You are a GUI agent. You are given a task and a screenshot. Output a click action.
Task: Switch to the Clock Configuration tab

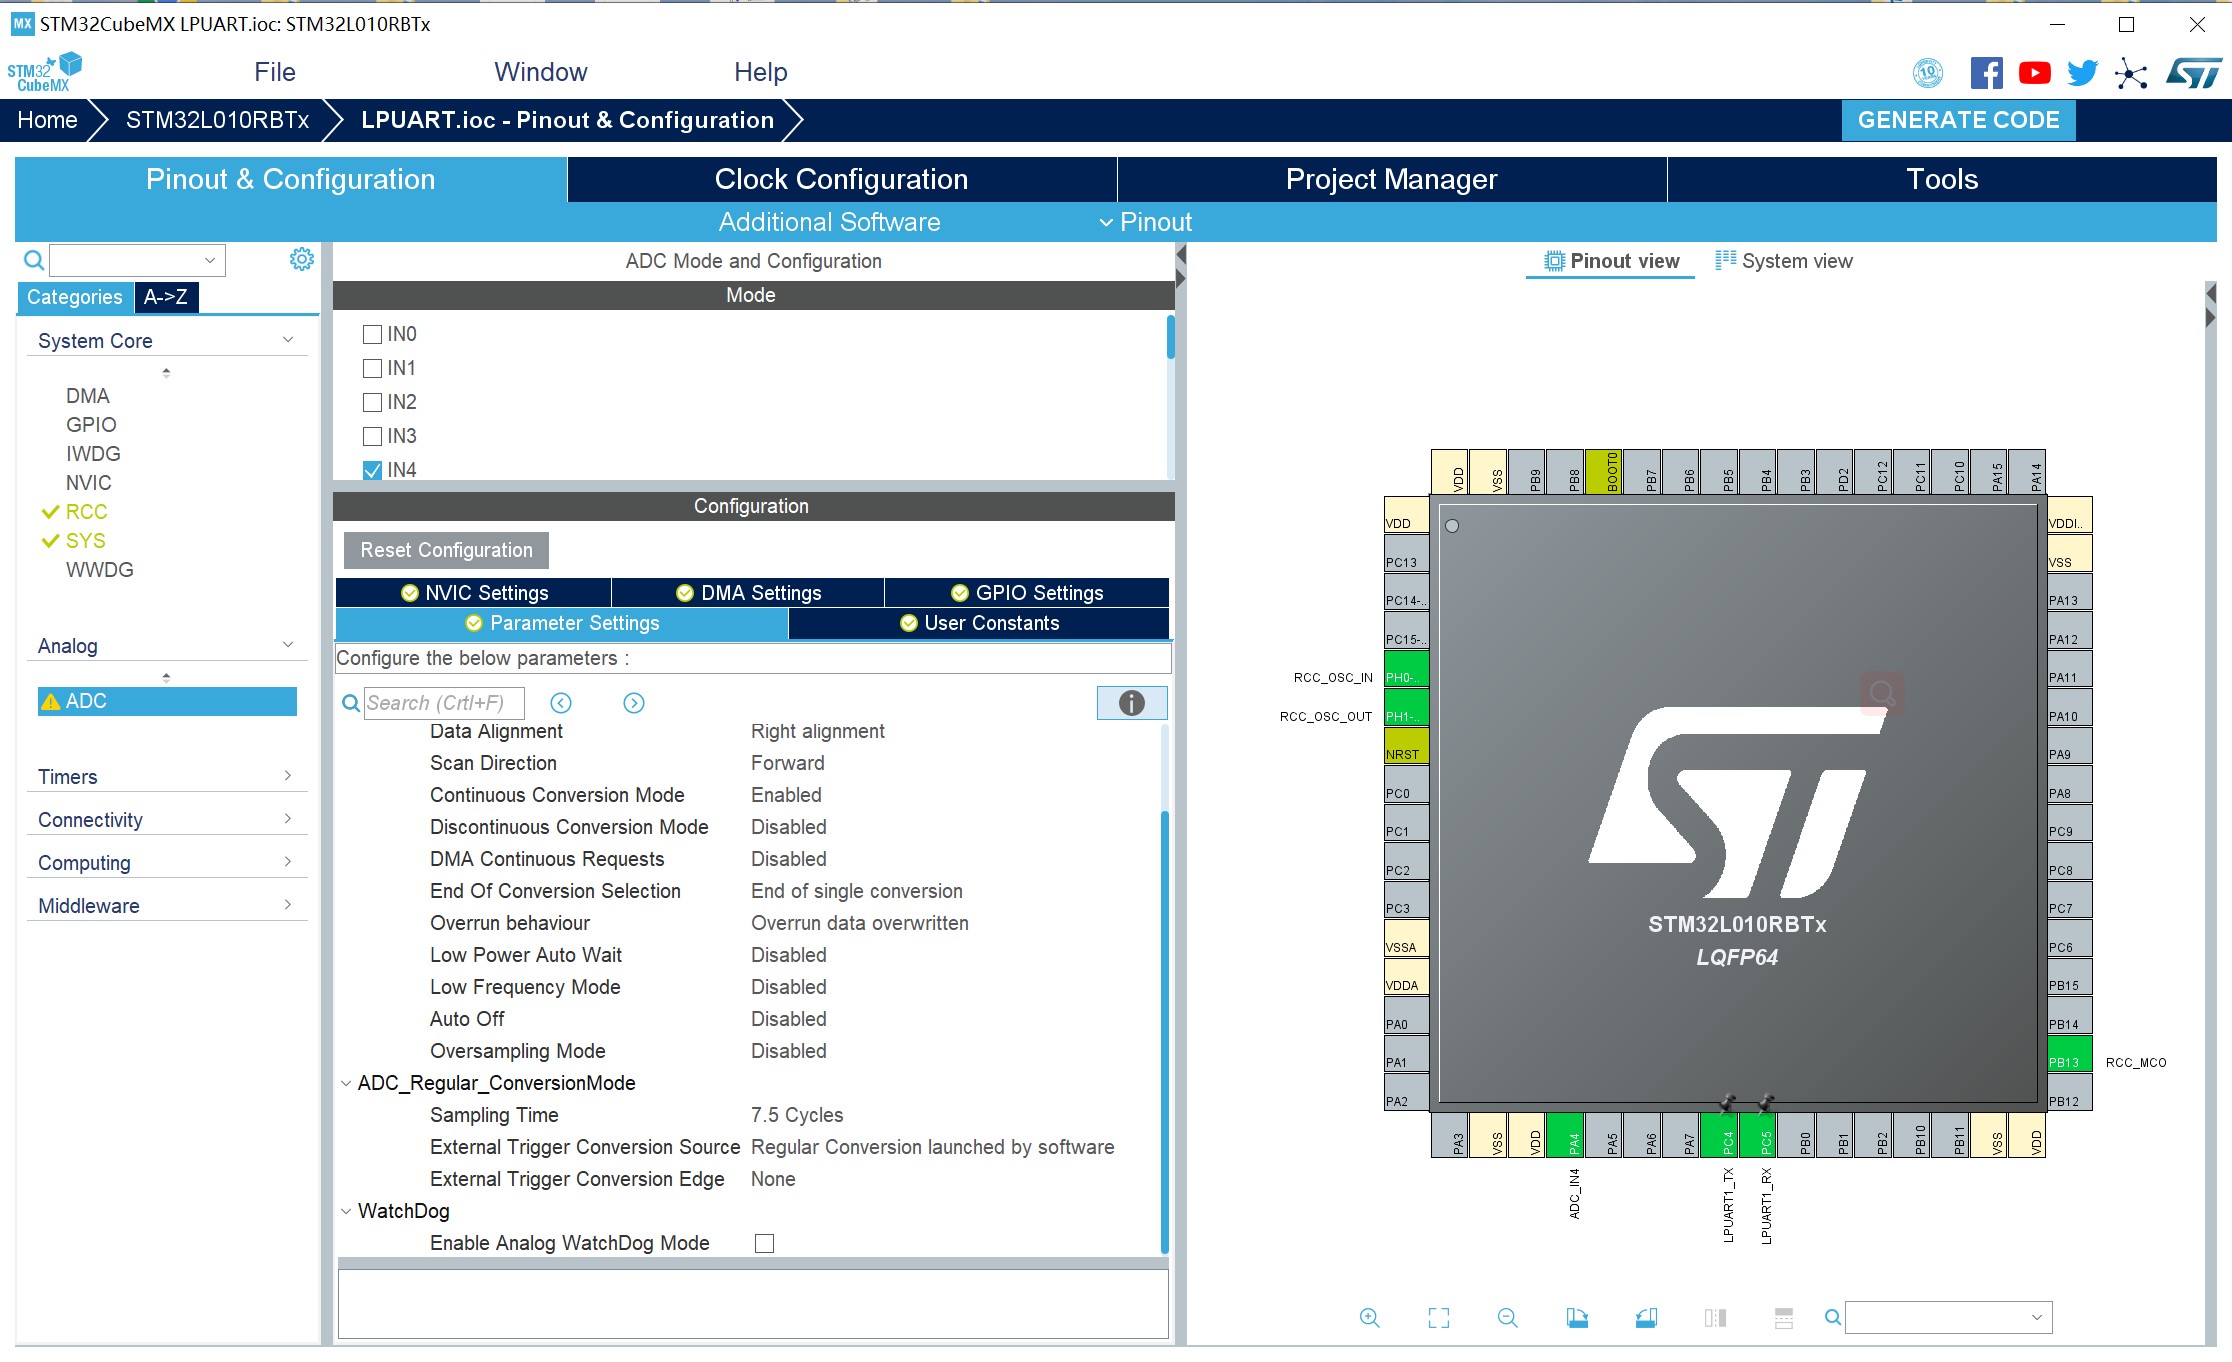[x=840, y=179]
